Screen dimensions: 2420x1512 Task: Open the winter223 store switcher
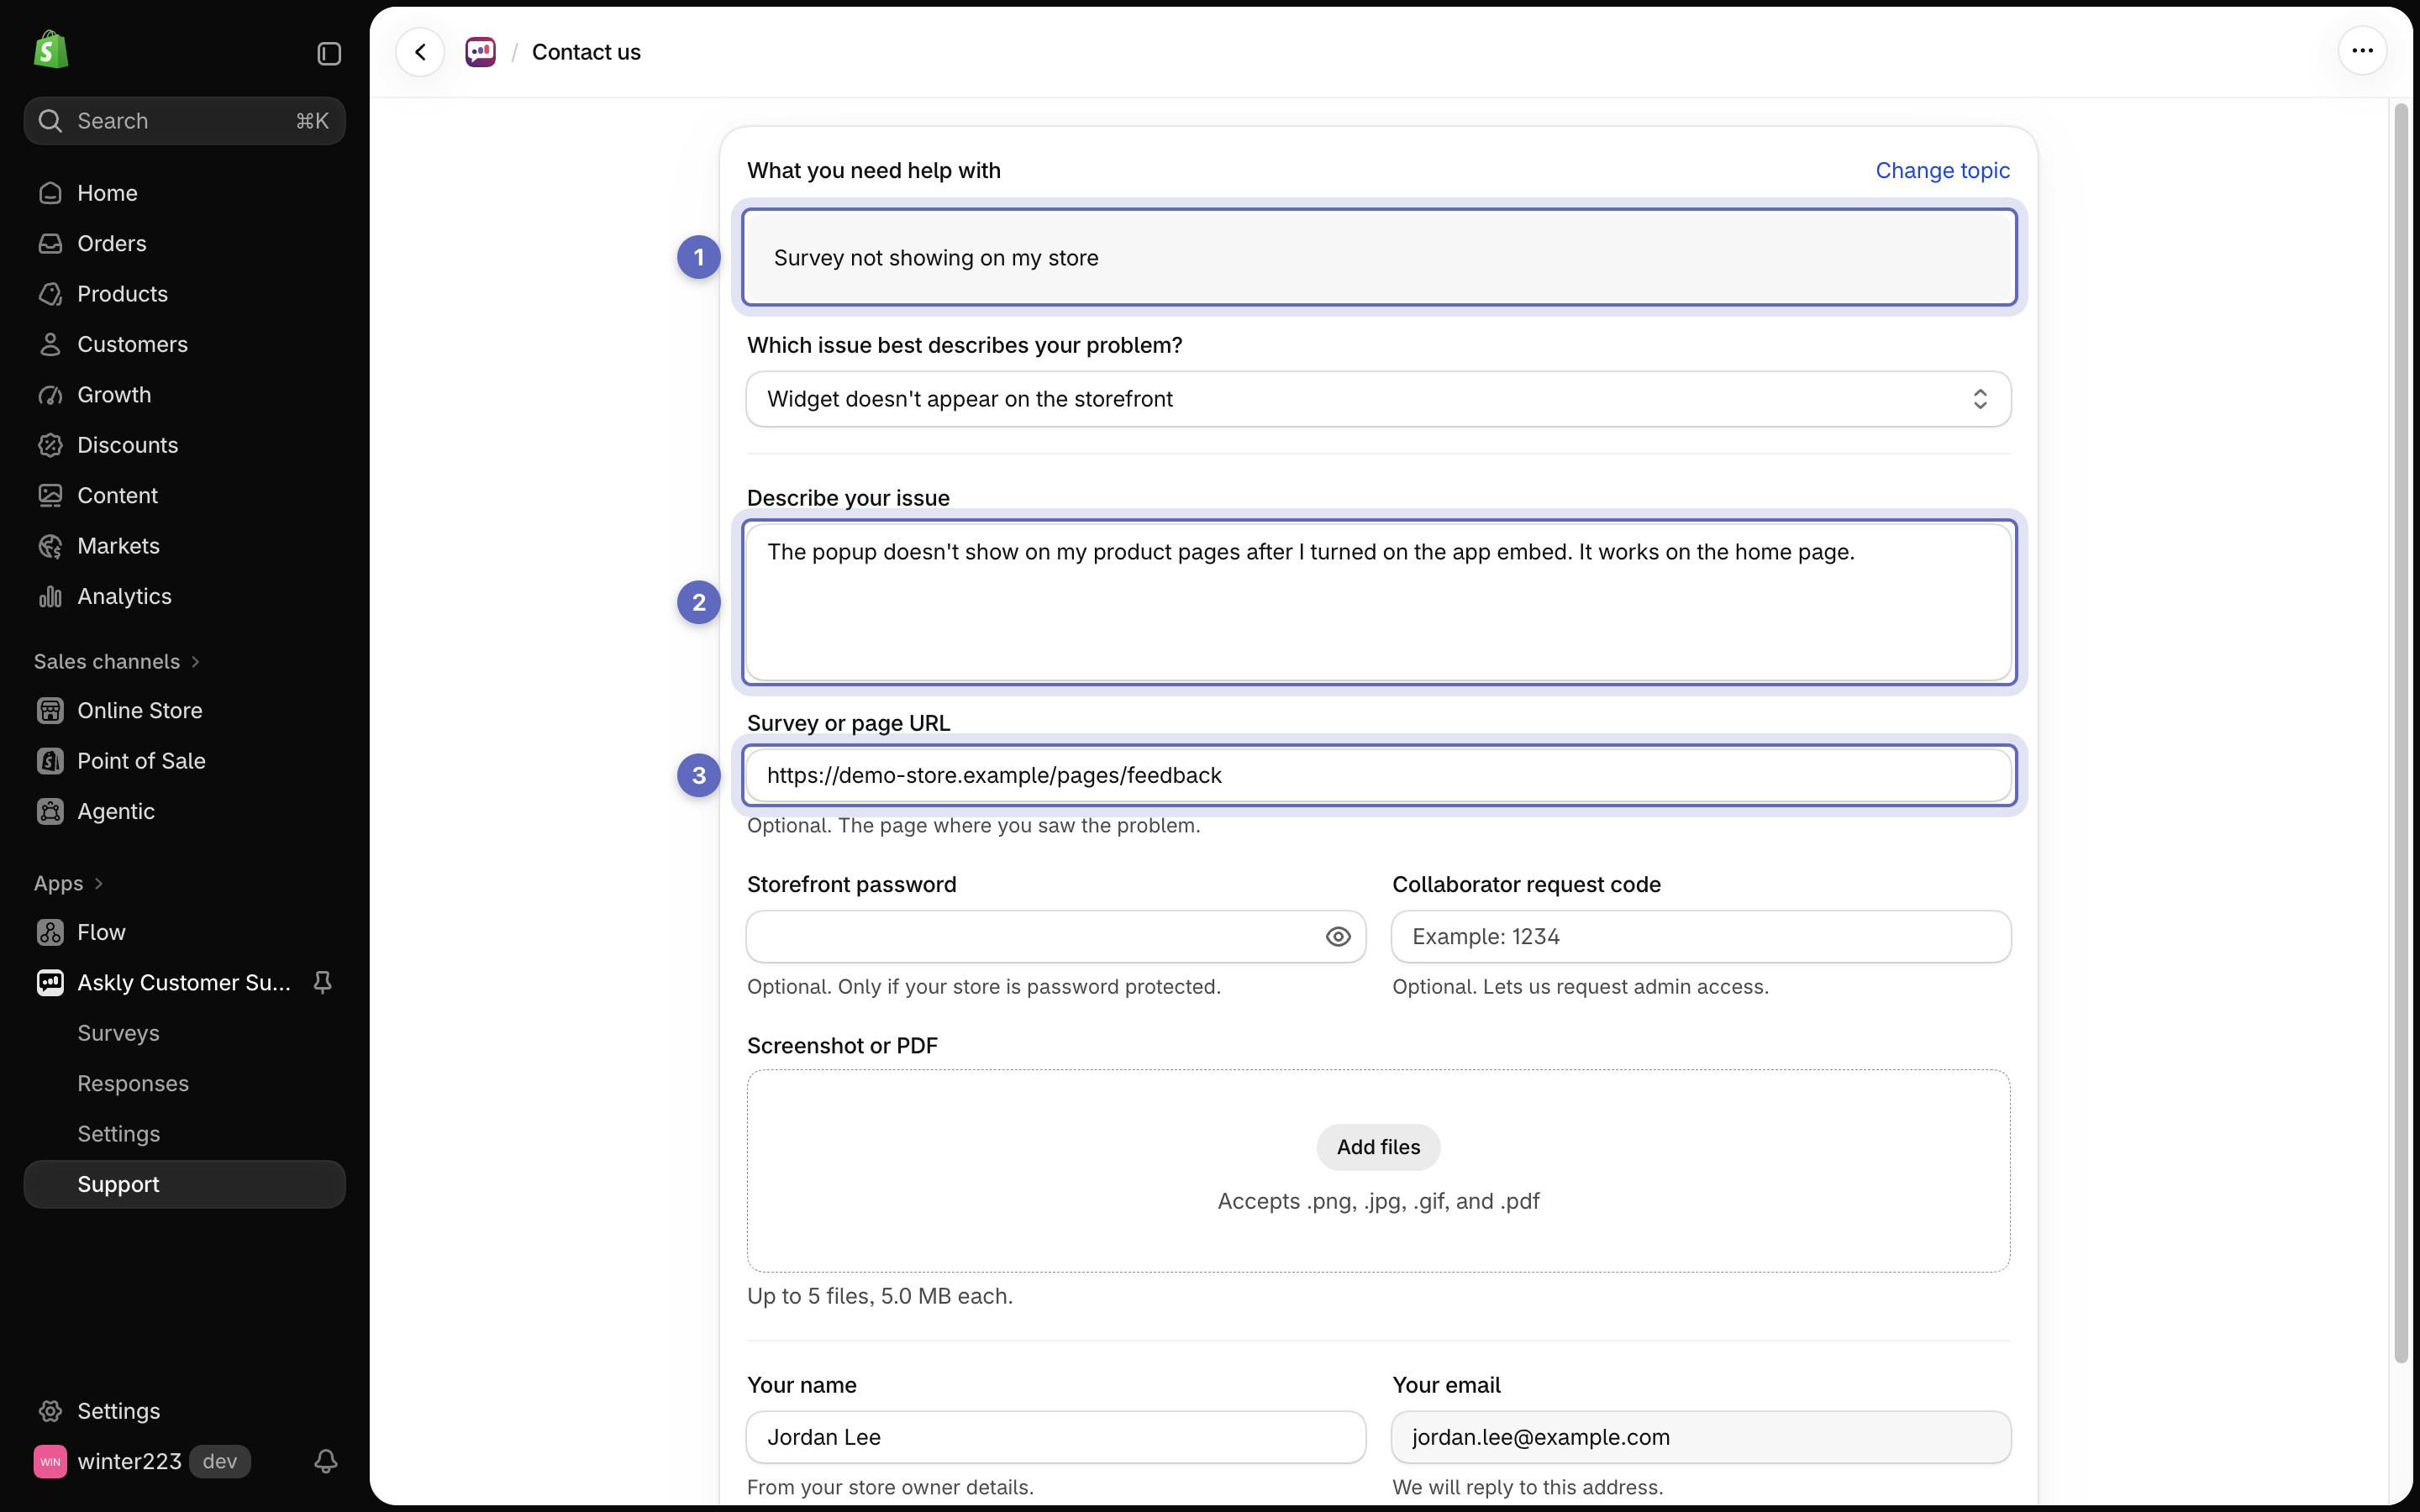click(x=142, y=1461)
